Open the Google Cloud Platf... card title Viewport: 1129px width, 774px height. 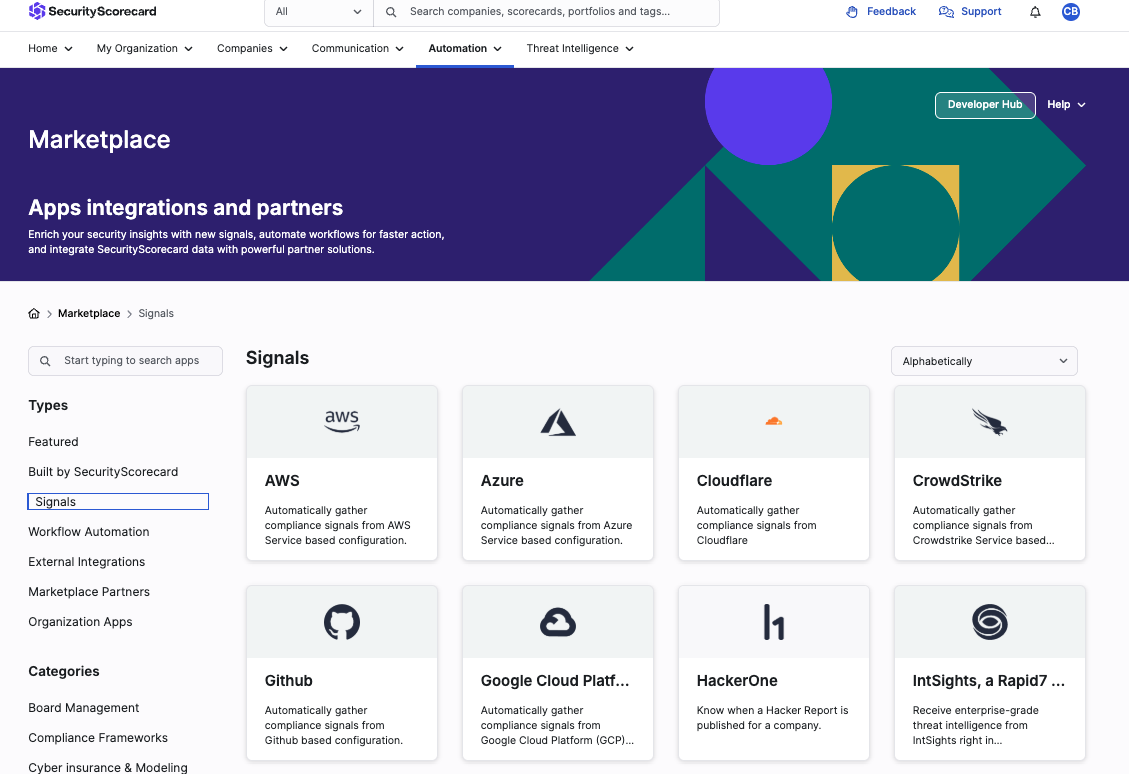(554, 680)
